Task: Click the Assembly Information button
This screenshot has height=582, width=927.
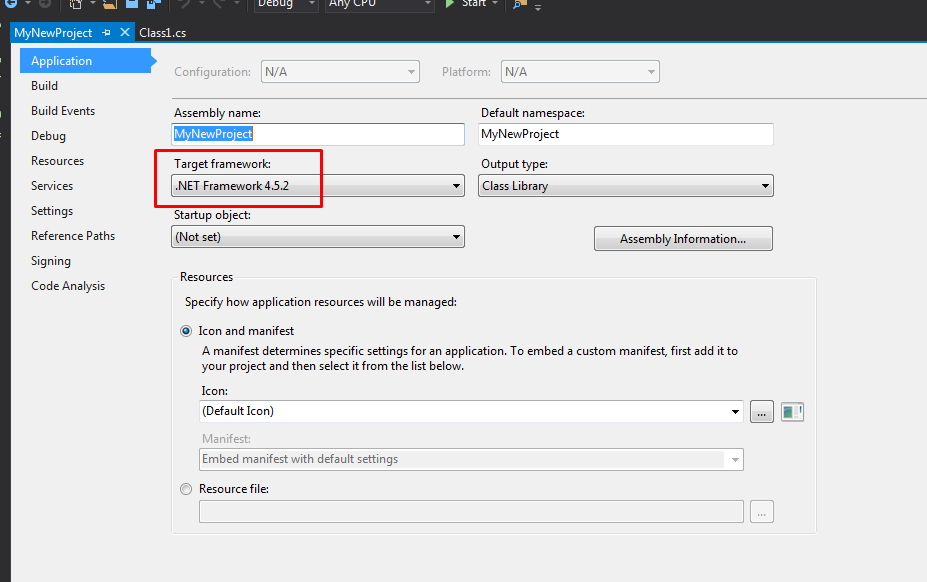Action: click(683, 239)
